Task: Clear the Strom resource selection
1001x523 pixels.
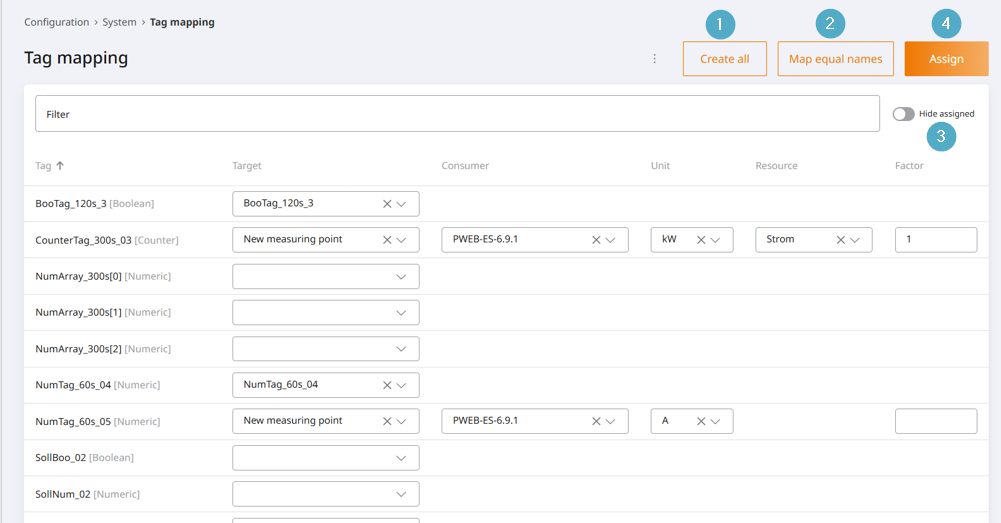Action: pos(840,240)
